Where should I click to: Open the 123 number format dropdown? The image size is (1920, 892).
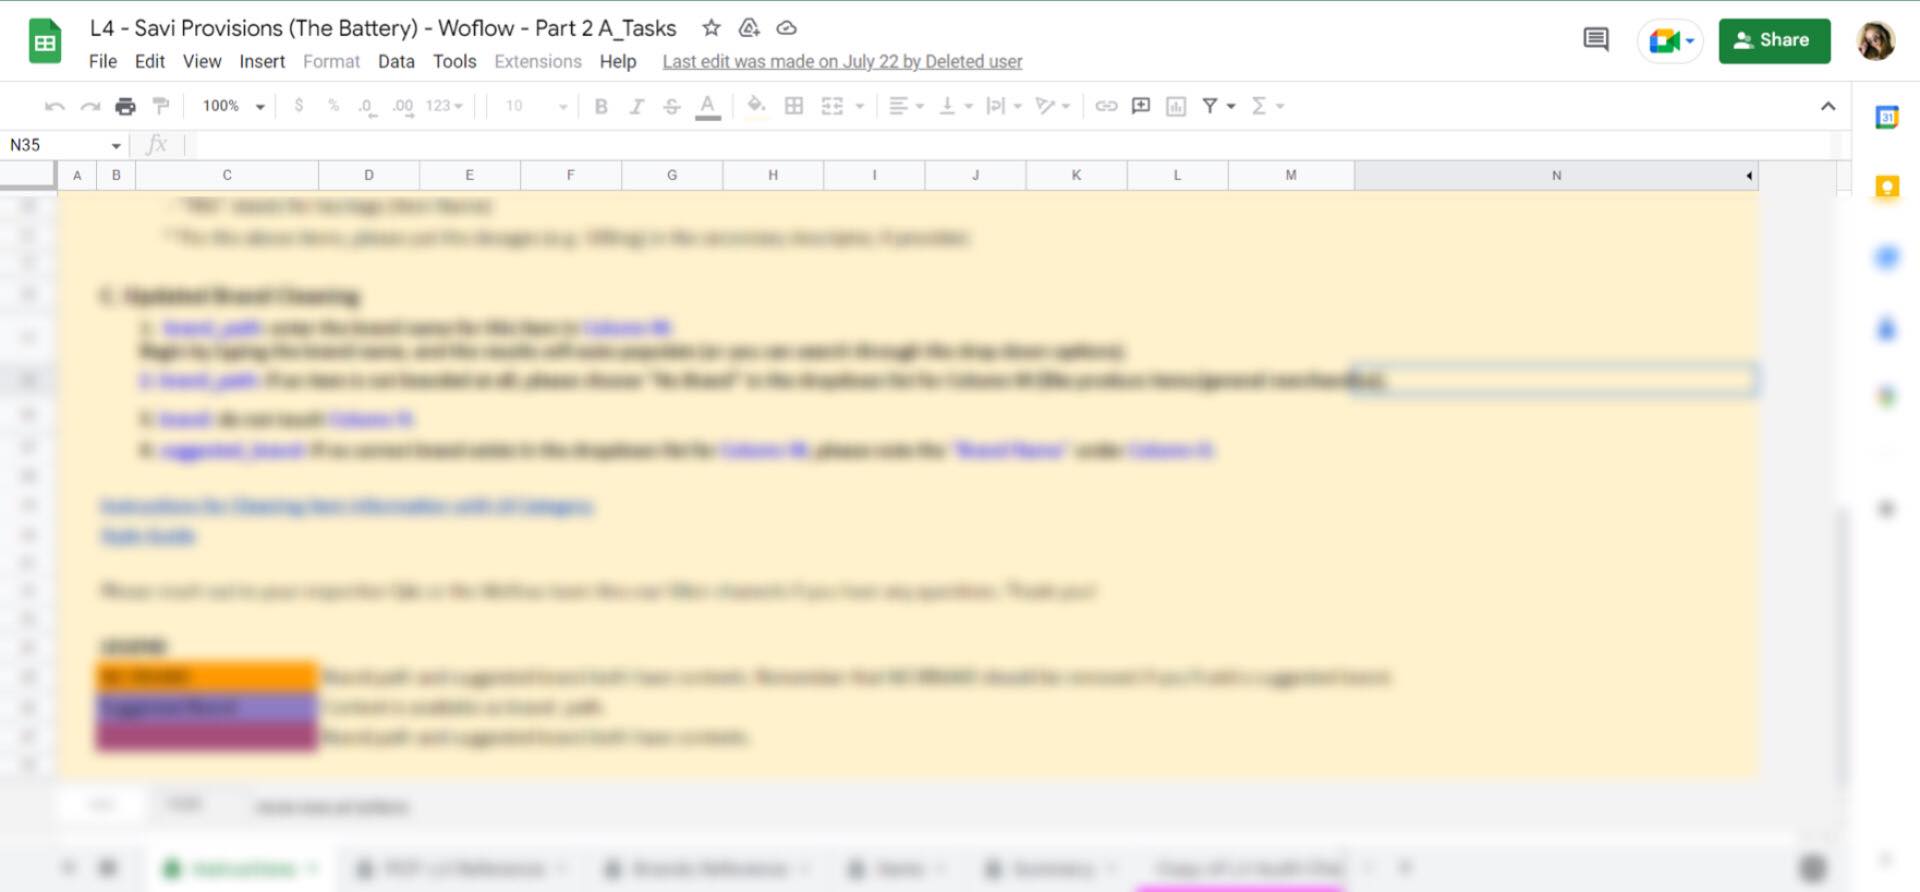pos(444,106)
